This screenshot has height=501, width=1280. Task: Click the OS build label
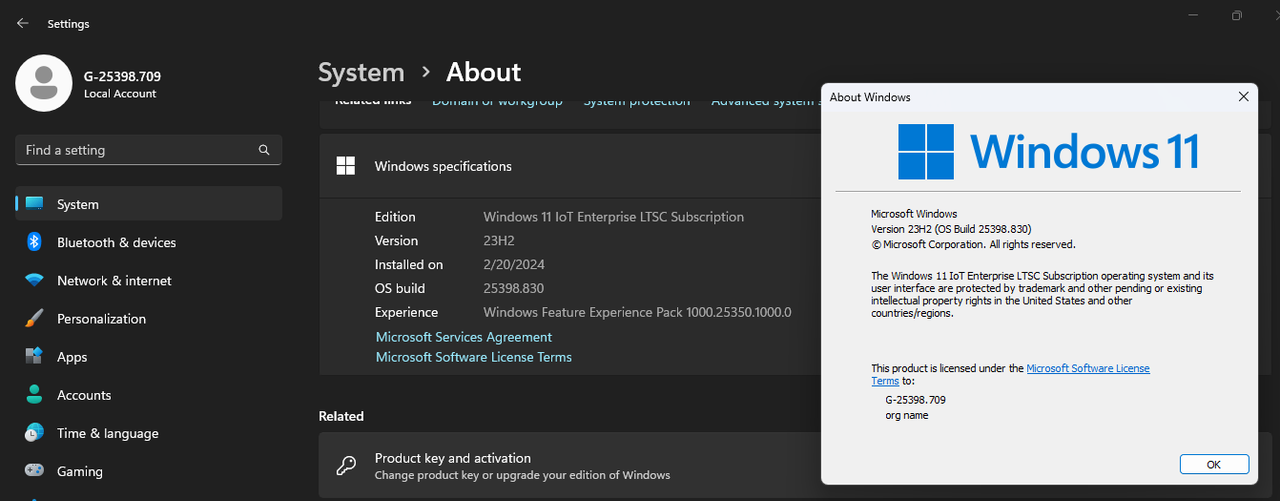point(400,288)
